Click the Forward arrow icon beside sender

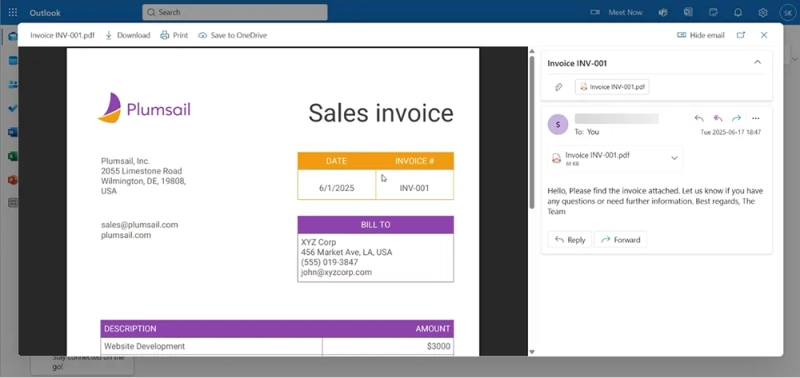736,118
